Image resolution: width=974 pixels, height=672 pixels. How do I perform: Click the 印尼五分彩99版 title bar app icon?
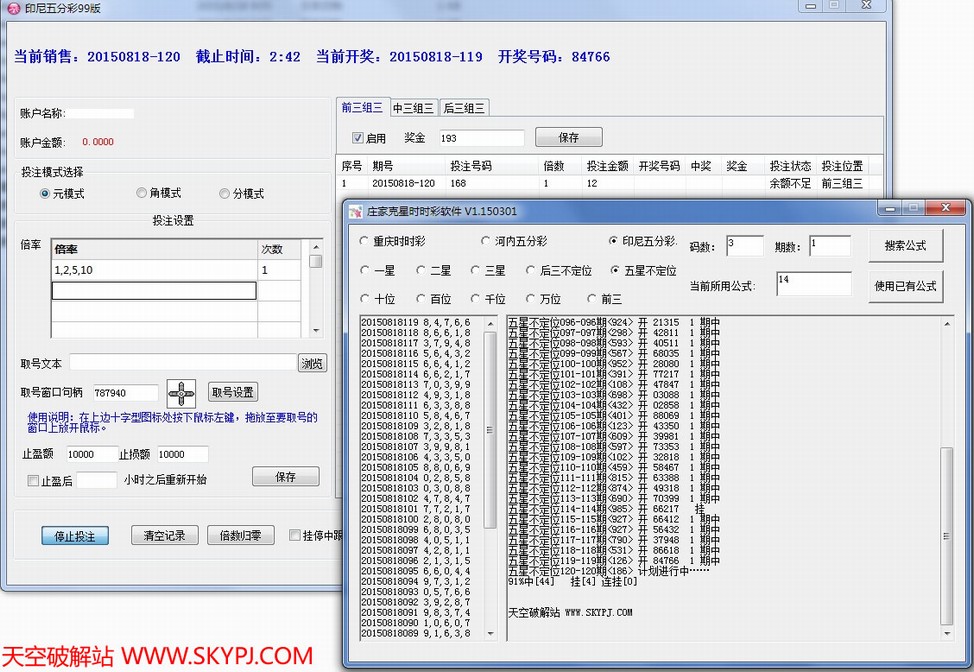click(13, 8)
